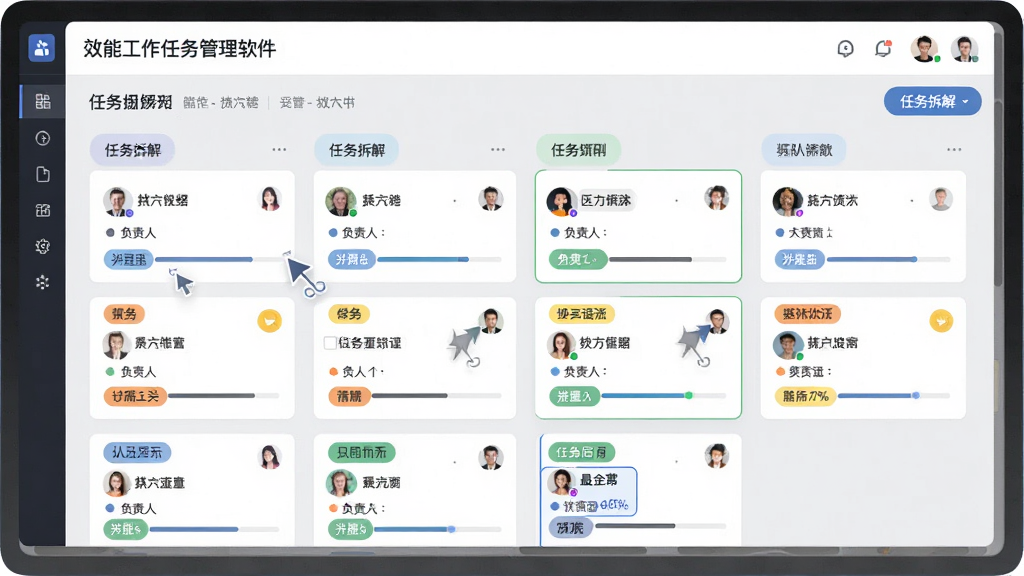Select the green column header pill
The width and height of the screenshot is (1024, 576).
tap(578, 150)
